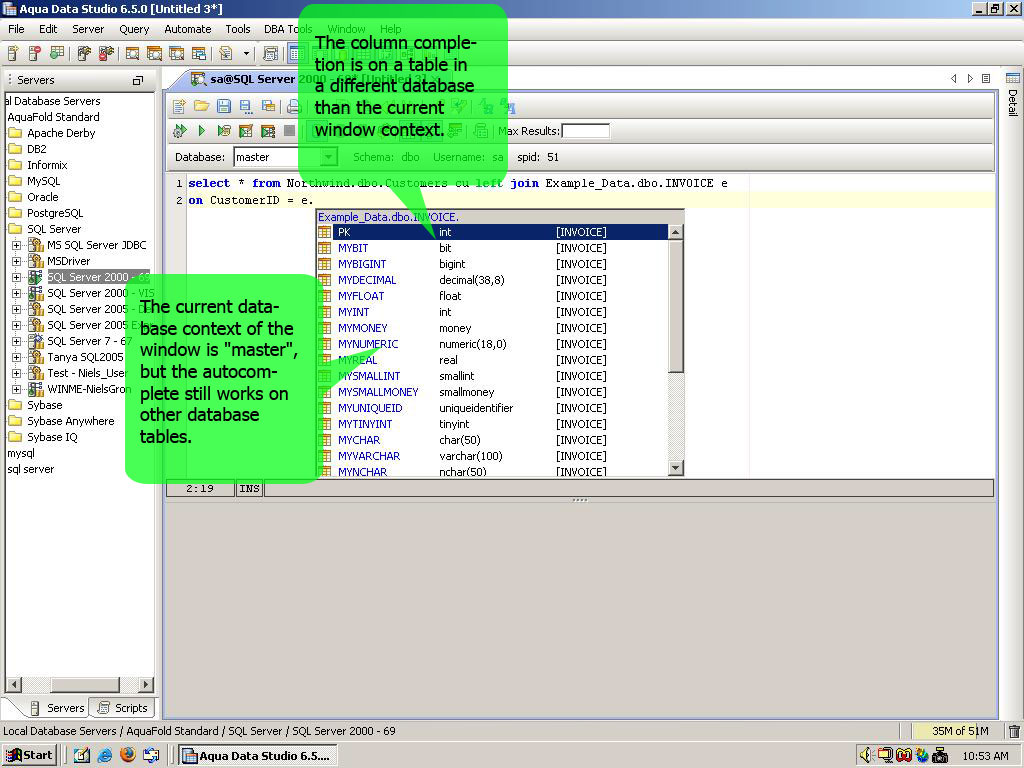
Task: Click the Open file folder icon in query toolbar
Action: pos(202,106)
